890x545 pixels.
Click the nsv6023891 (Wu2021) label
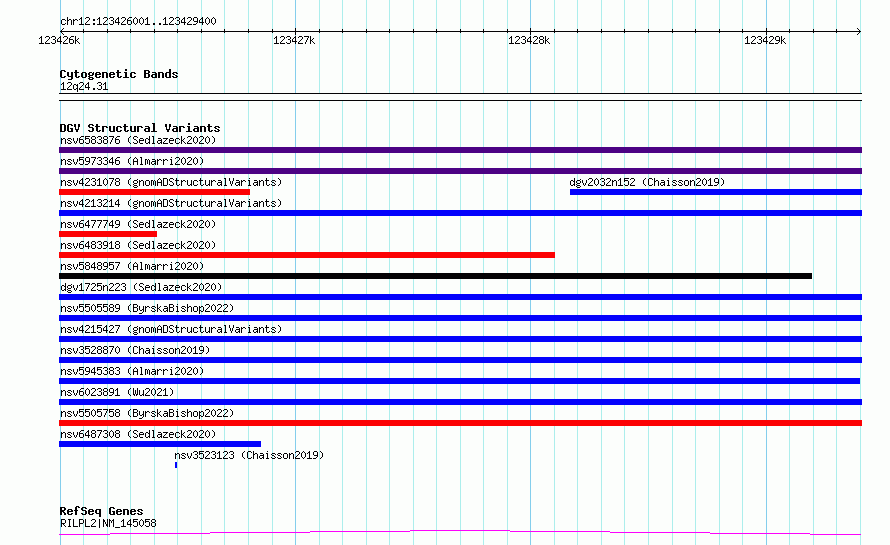pos(117,392)
